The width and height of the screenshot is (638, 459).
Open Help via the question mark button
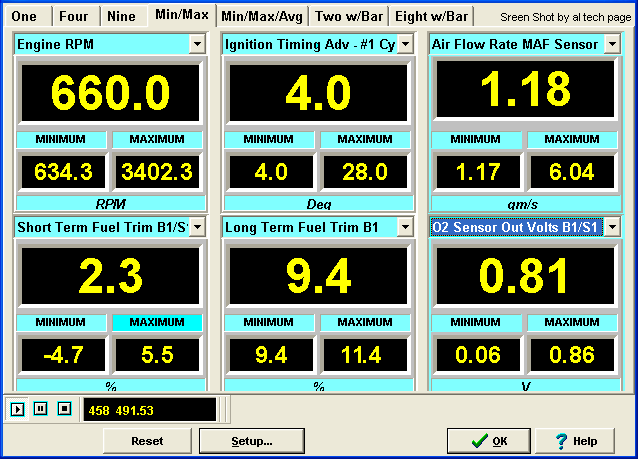pyautogui.click(x=574, y=441)
